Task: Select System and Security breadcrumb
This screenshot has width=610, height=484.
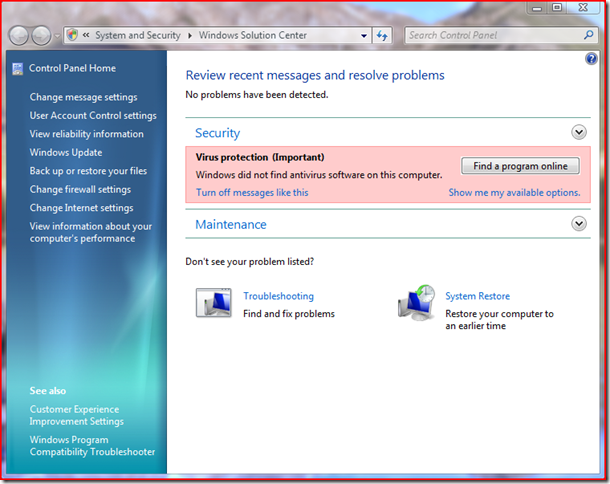Action: coord(138,35)
